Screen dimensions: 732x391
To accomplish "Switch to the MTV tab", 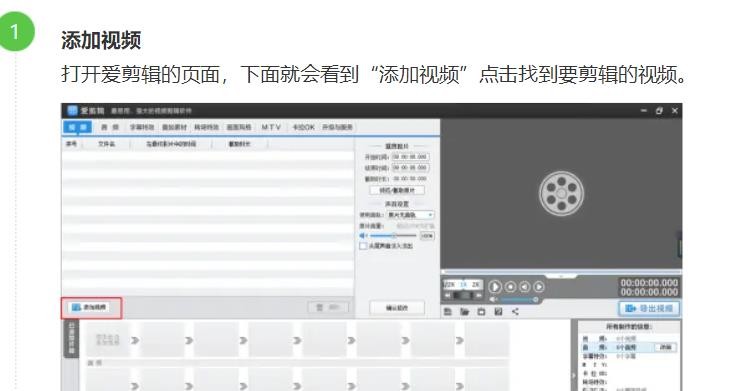I will tap(271, 127).
